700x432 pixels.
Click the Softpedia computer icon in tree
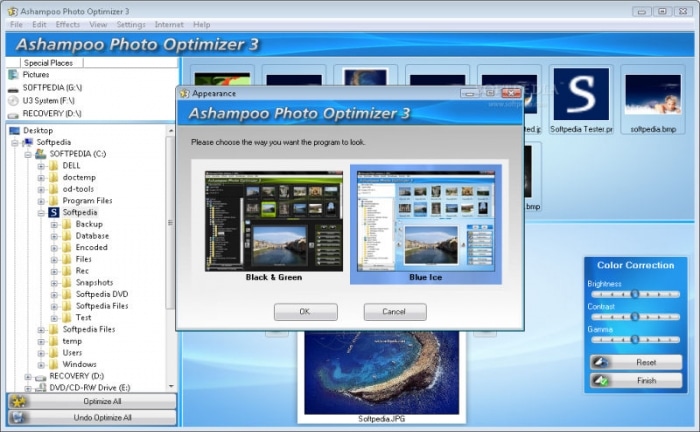tap(28, 142)
